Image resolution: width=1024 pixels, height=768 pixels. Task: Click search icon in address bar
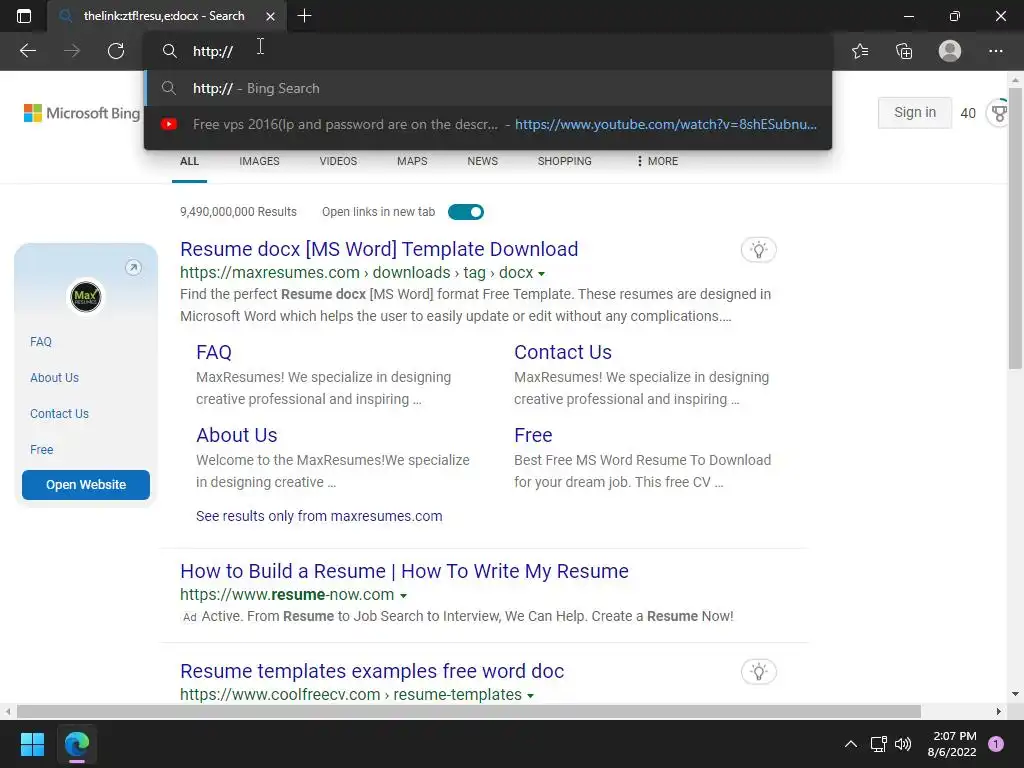169,51
